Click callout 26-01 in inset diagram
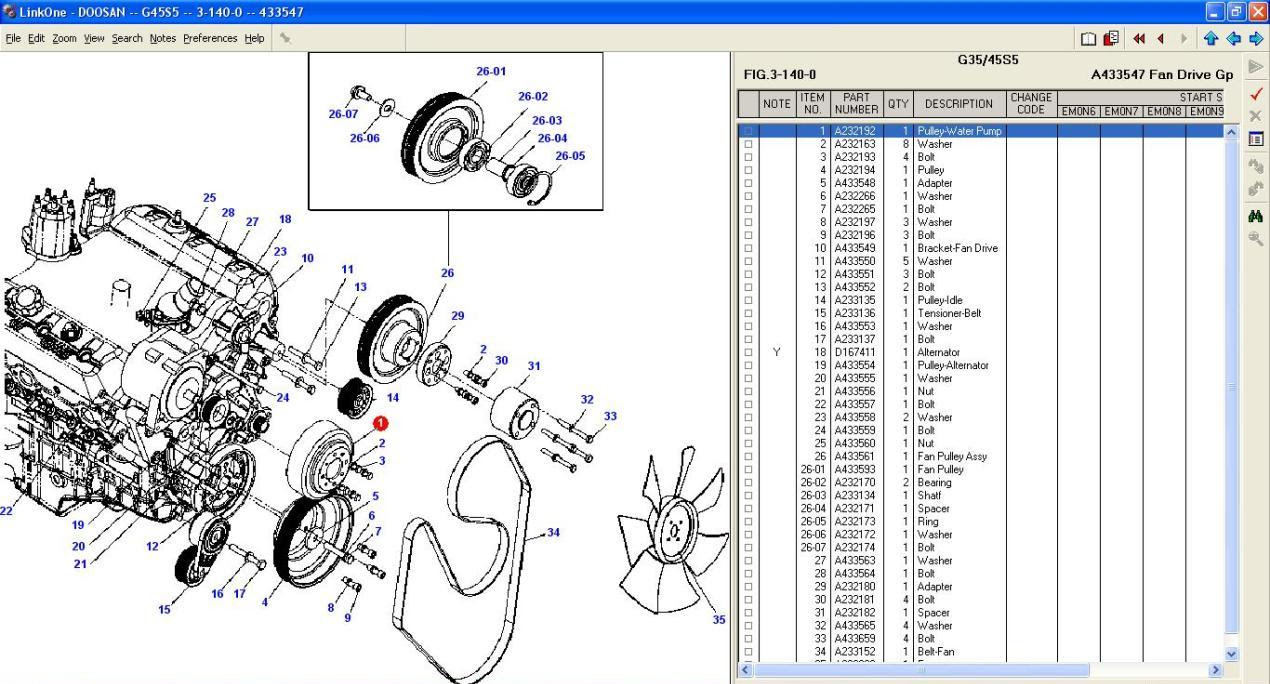This screenshot has height=684, width=1270. (x=491, y=71)
